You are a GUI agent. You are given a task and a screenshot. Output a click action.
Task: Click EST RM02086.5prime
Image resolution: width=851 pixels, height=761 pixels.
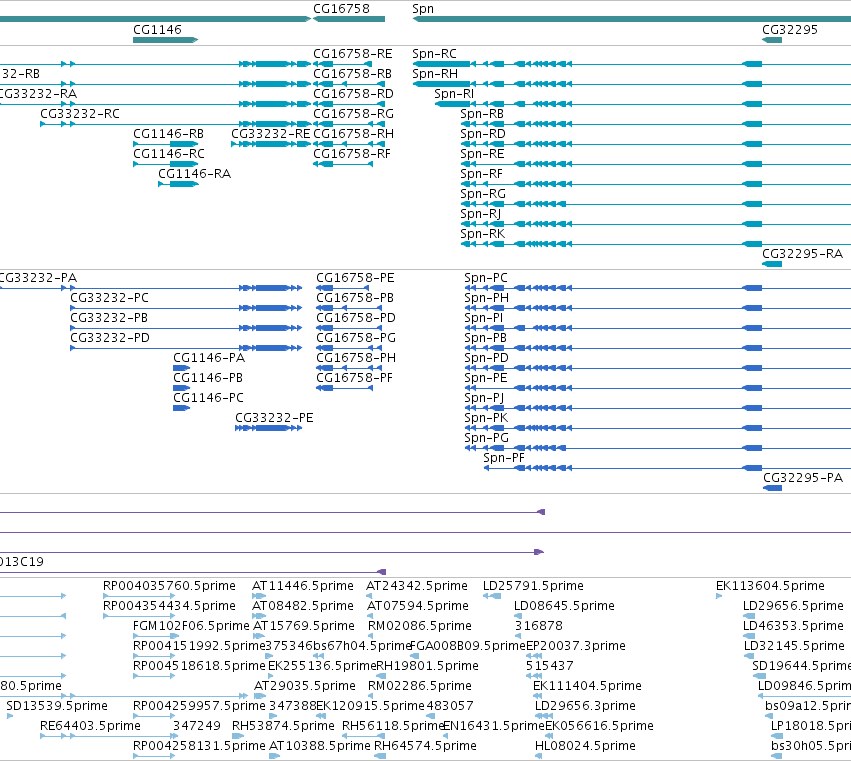(x=420, y=626)
